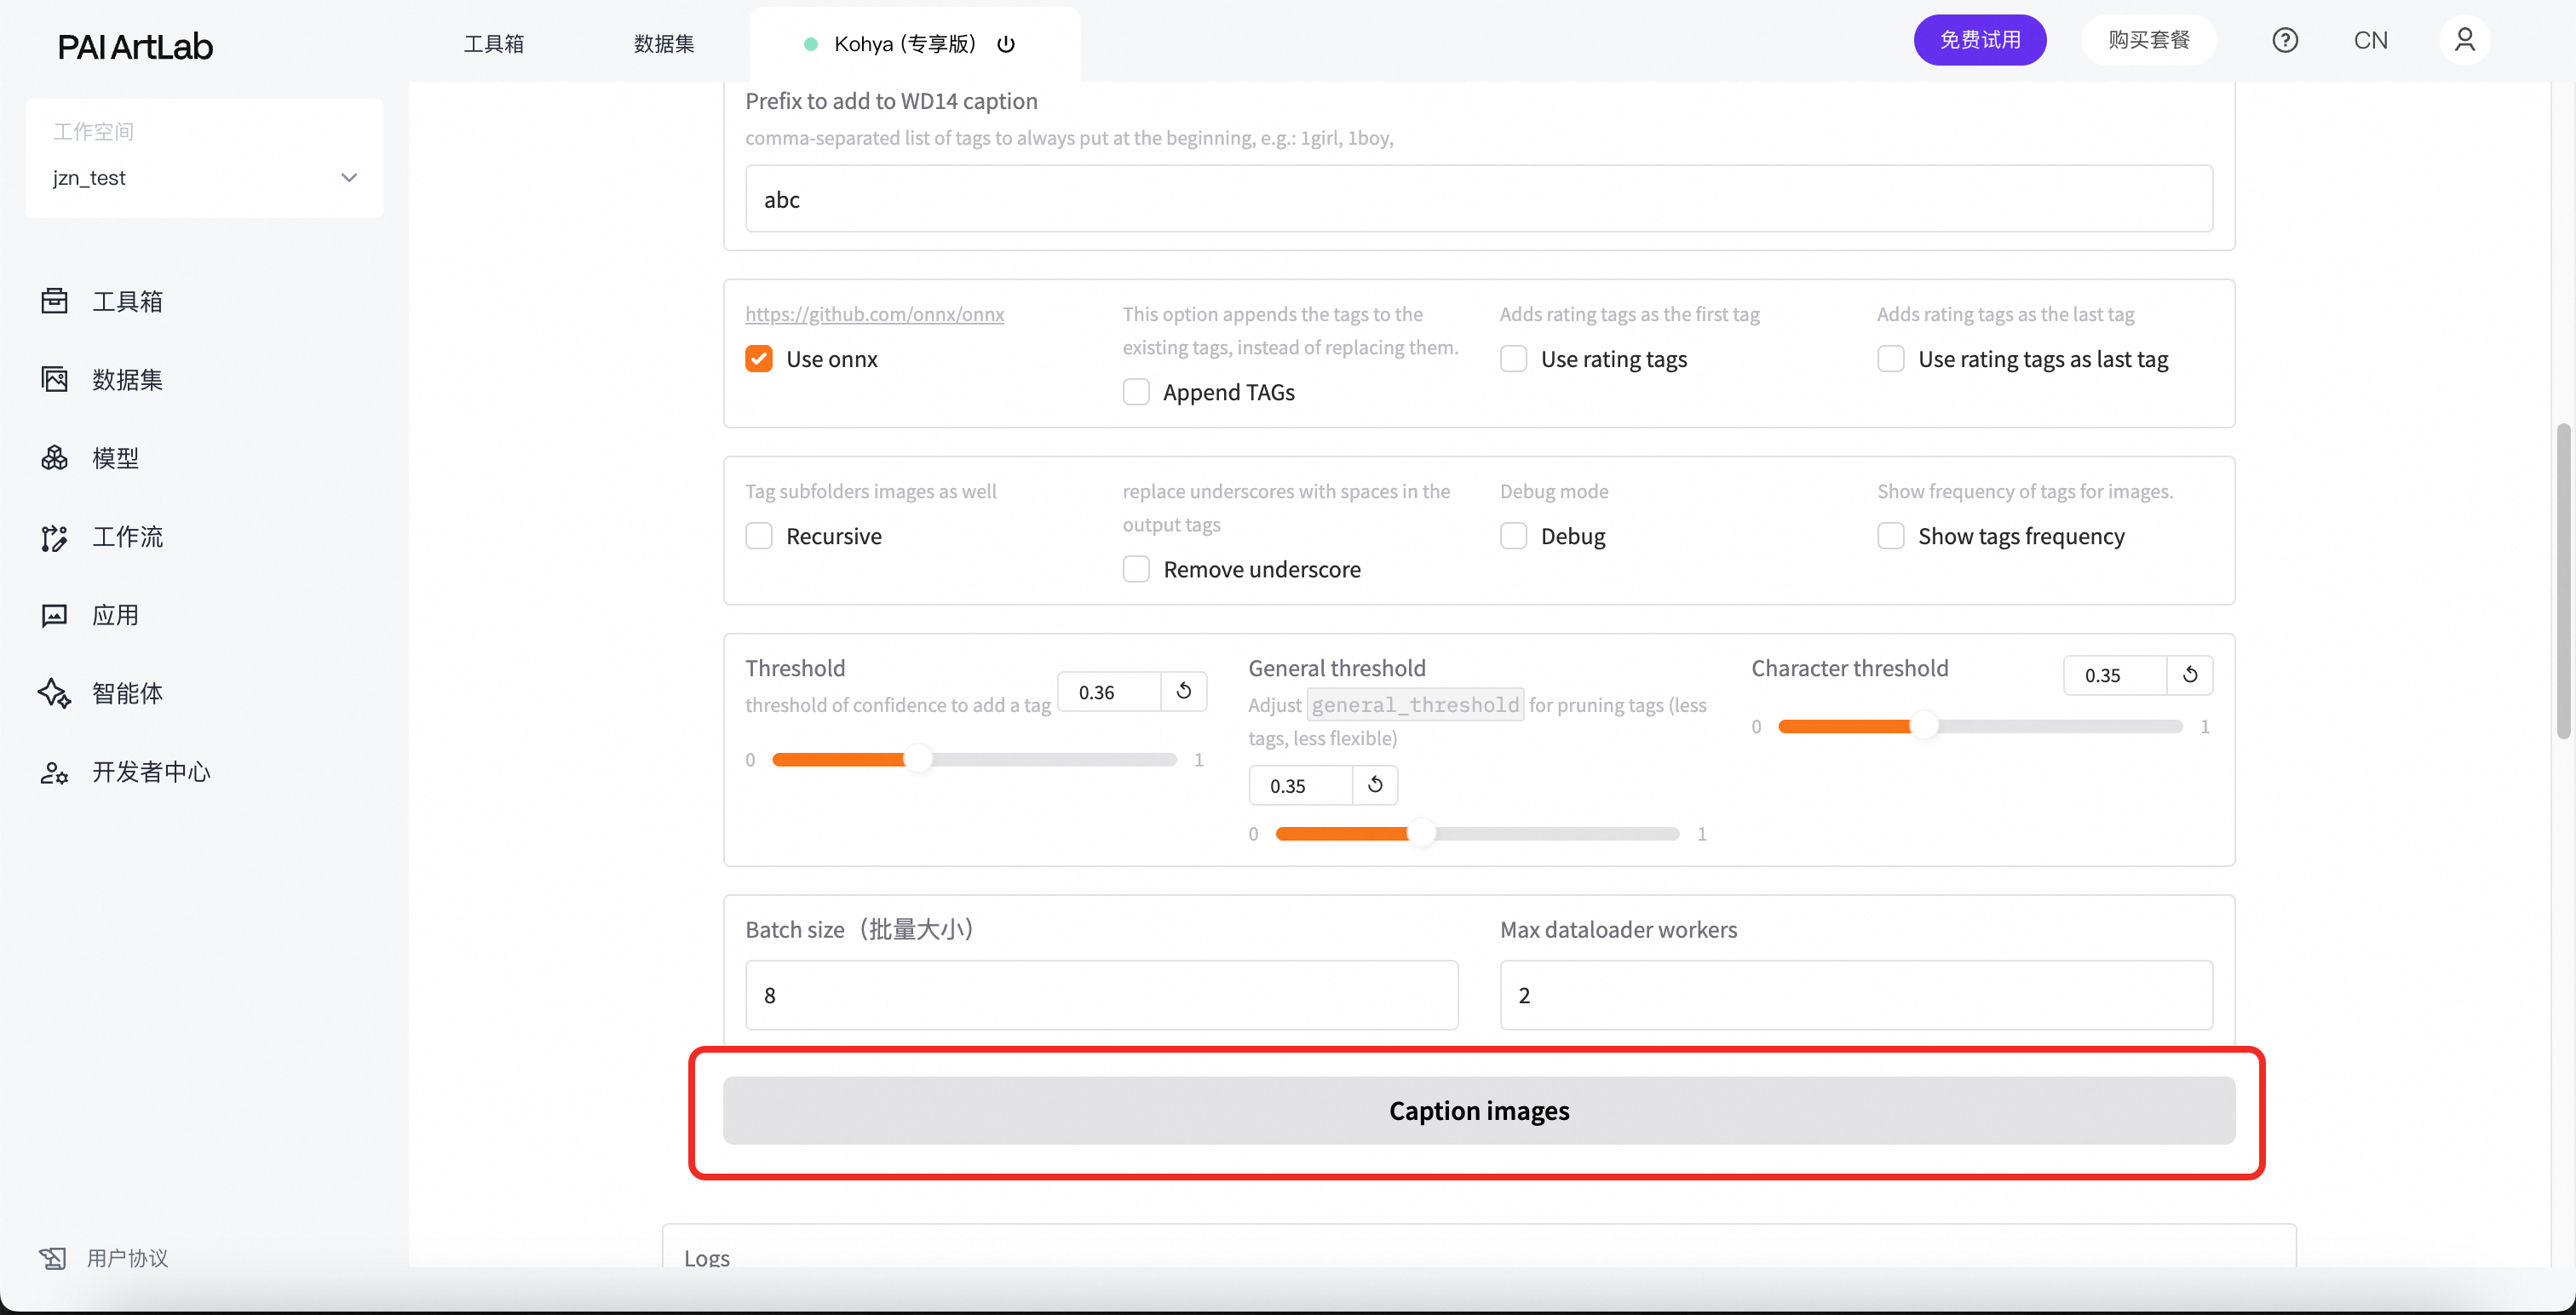This screenshot has width=2576, height=1315.
Task: Click the help question mark icon
Action: [2284, 41]
